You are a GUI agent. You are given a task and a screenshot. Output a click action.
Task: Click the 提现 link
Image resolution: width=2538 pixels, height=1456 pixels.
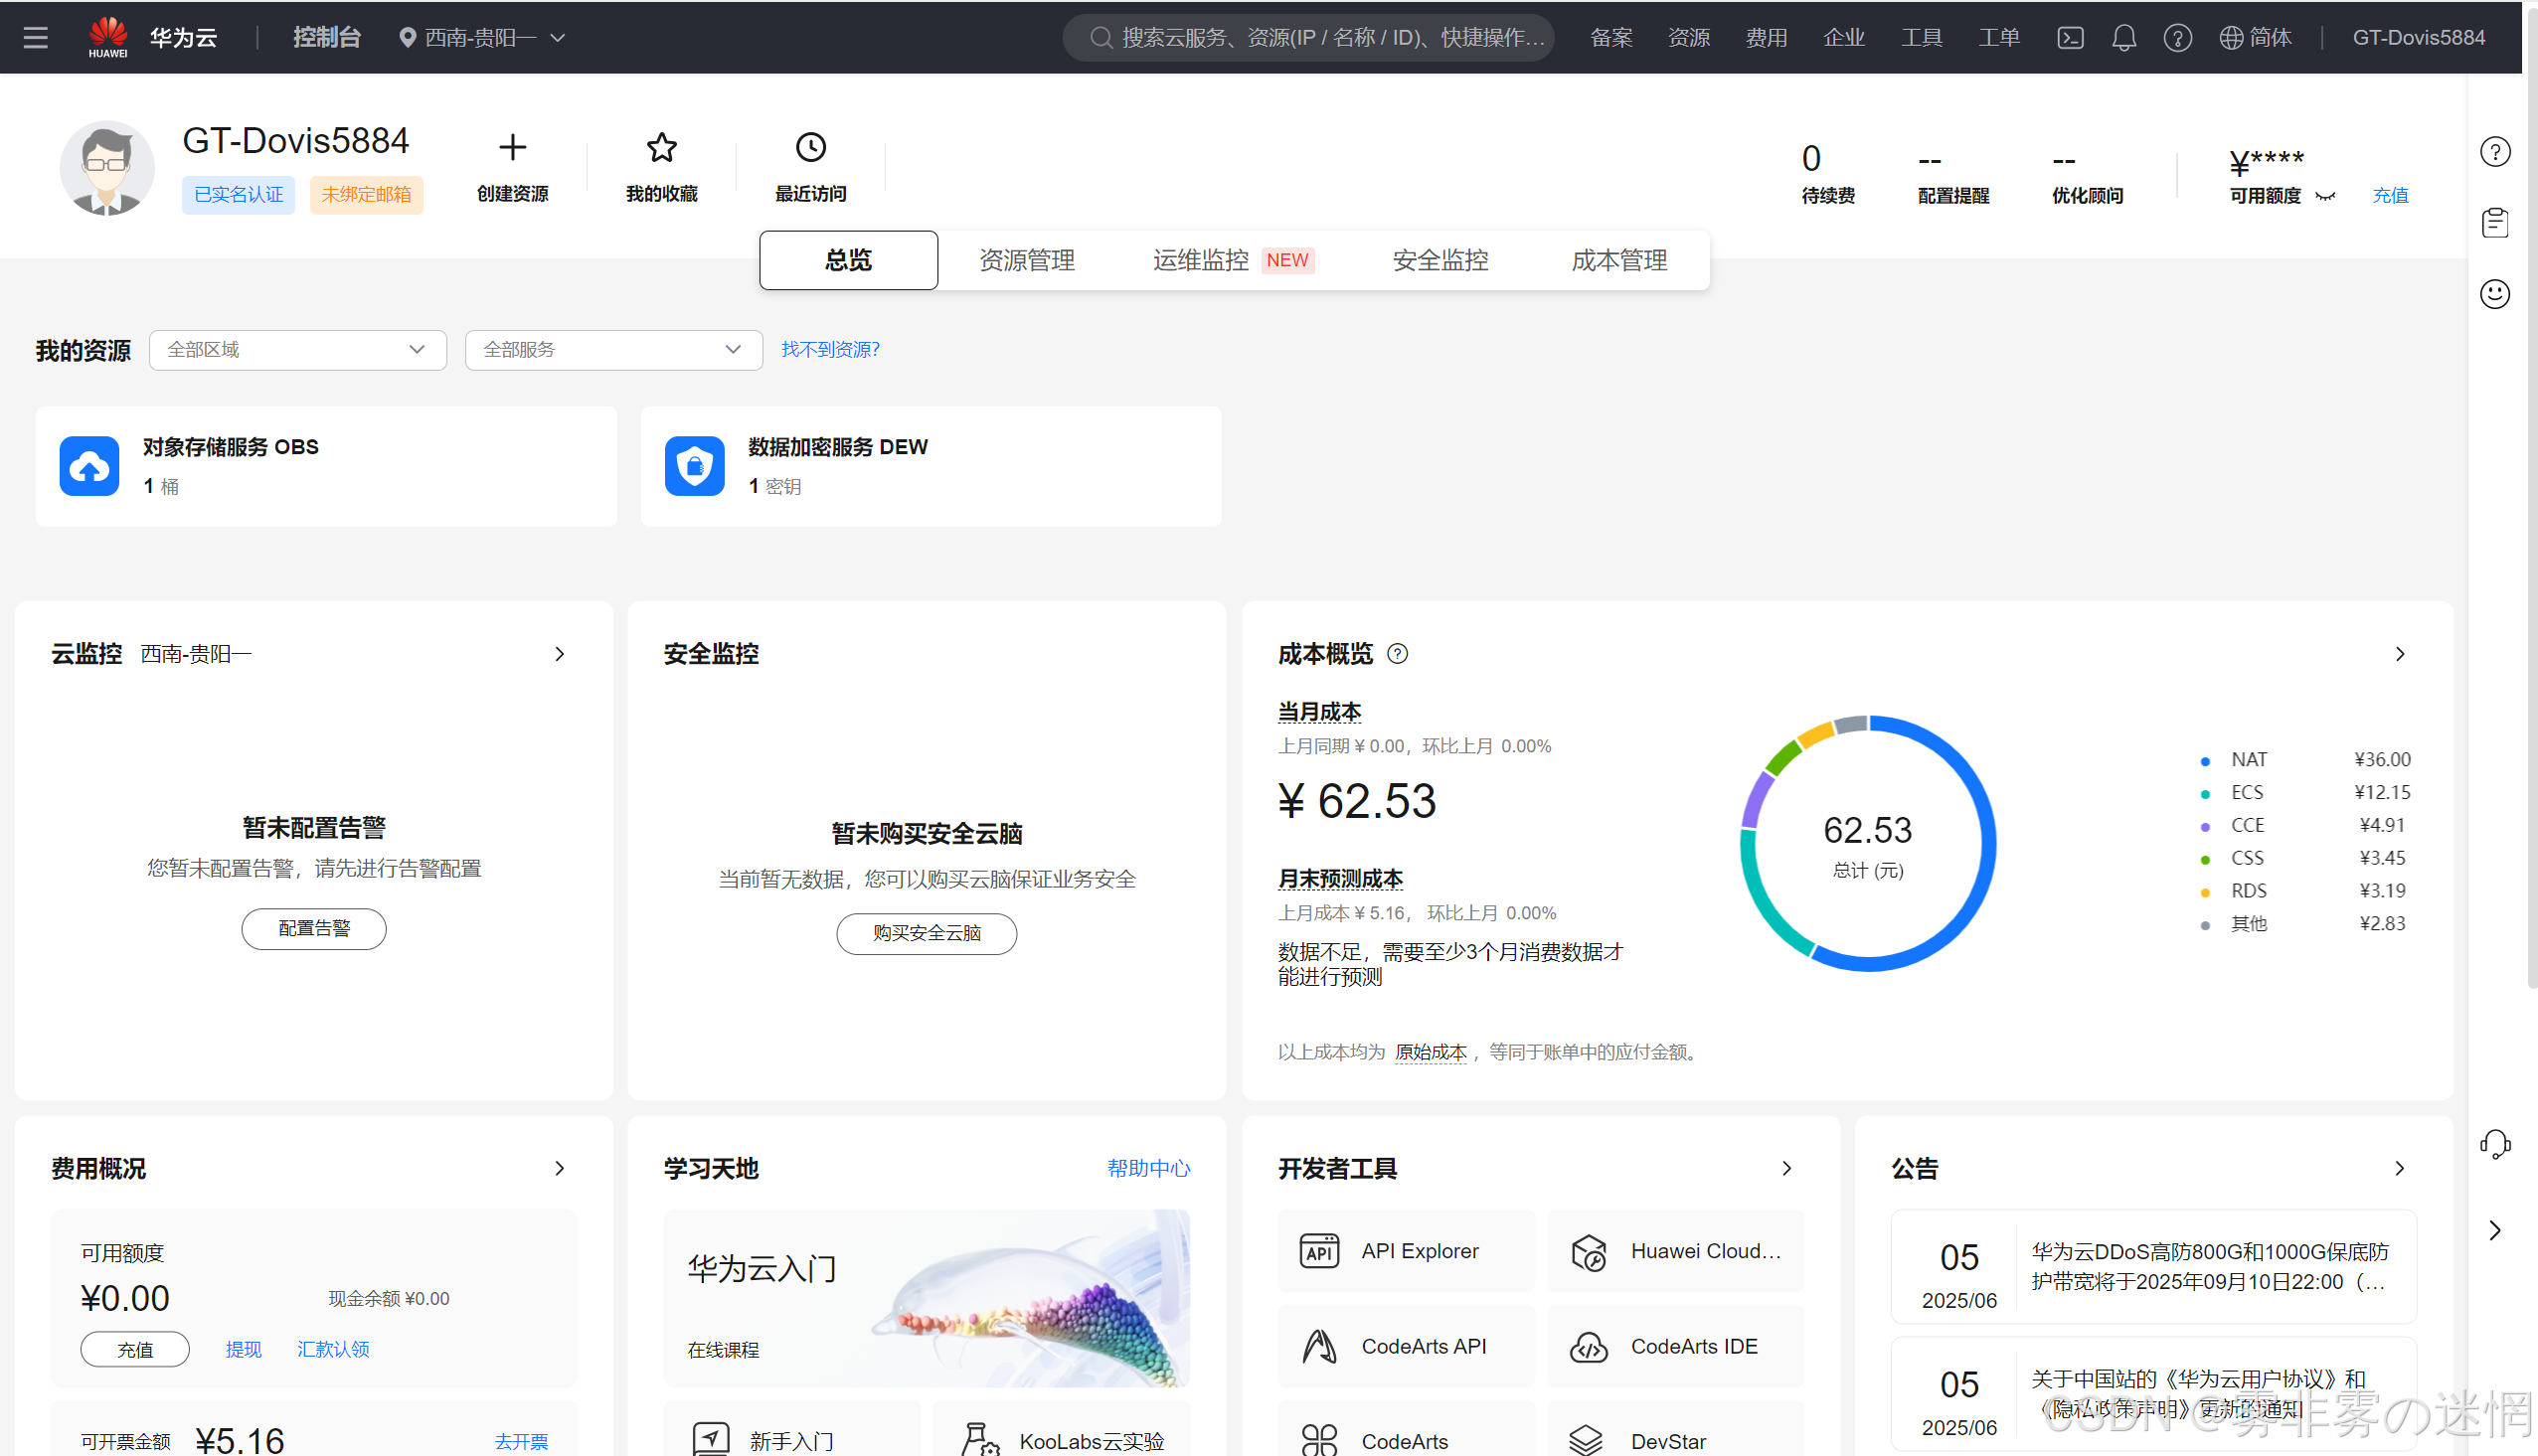coord(244,1350)
